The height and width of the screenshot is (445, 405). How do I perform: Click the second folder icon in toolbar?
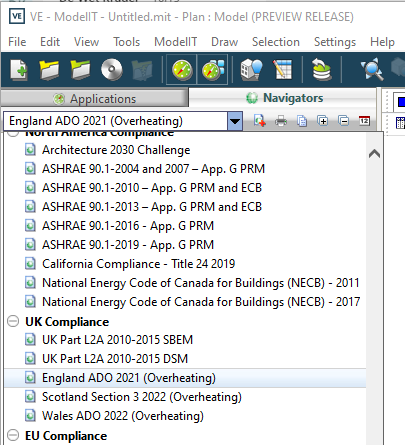pos(80,70)
